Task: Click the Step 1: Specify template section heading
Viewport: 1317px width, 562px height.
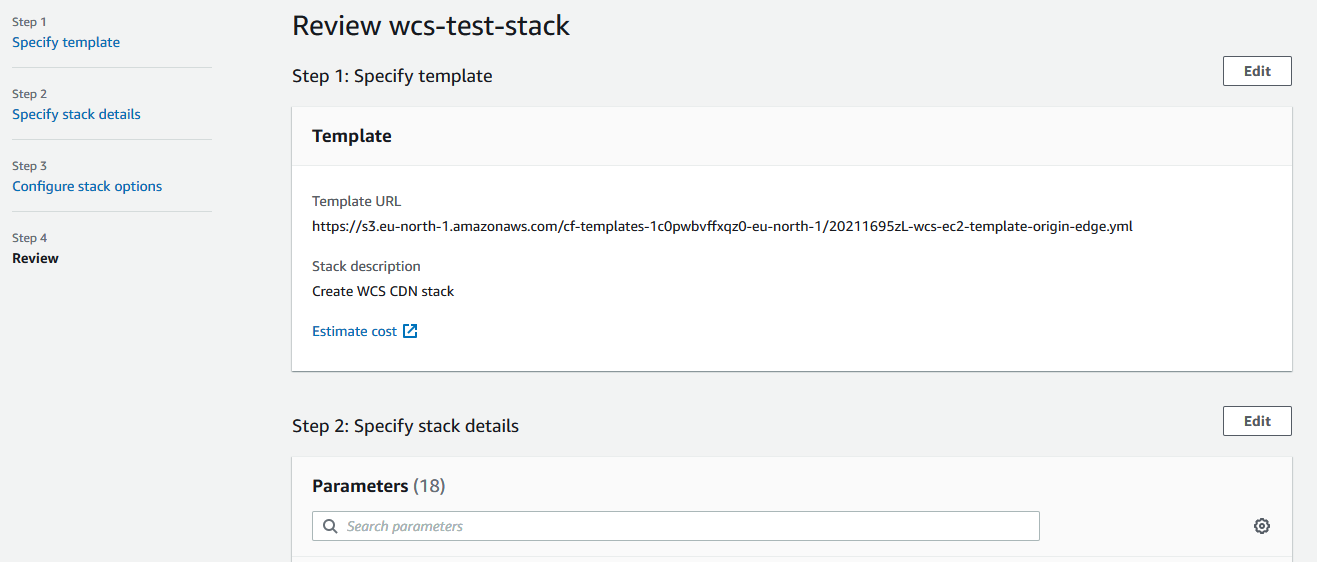Action: tap(392, 76)
